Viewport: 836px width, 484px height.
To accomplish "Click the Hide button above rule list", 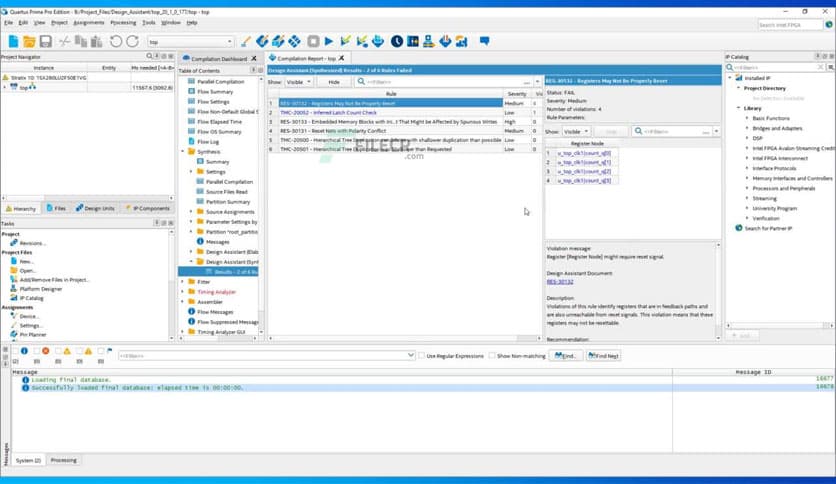I will 334,82.
